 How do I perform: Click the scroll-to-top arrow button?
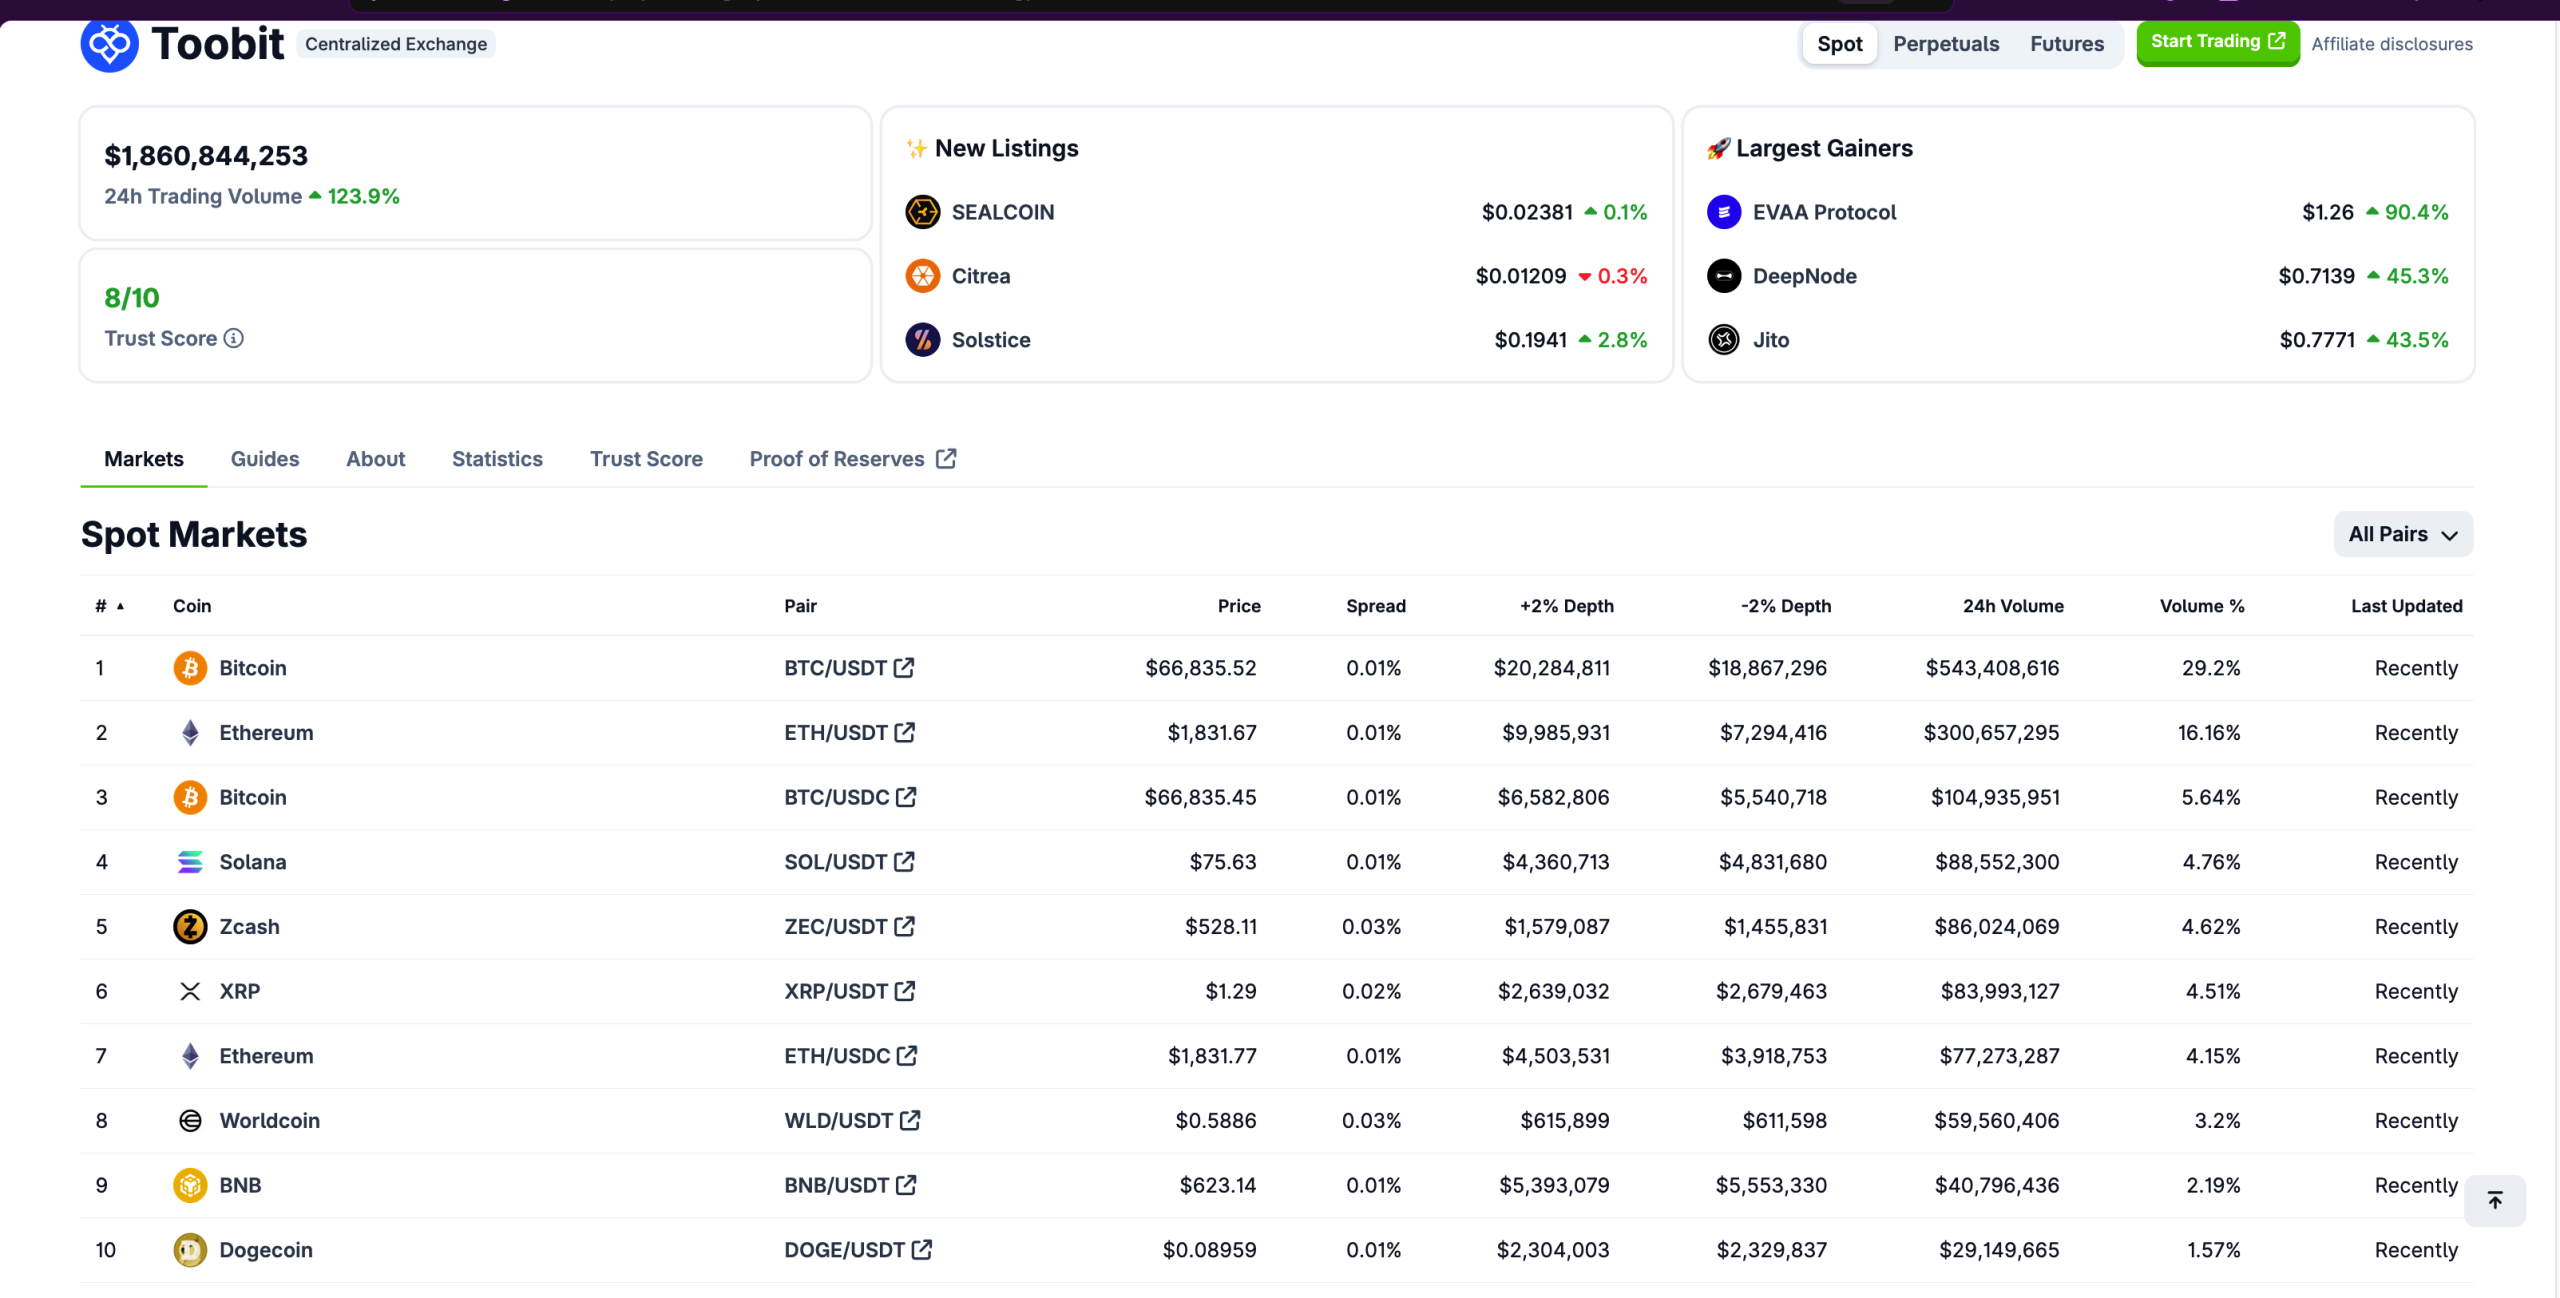click(x=2495, y=1200)
